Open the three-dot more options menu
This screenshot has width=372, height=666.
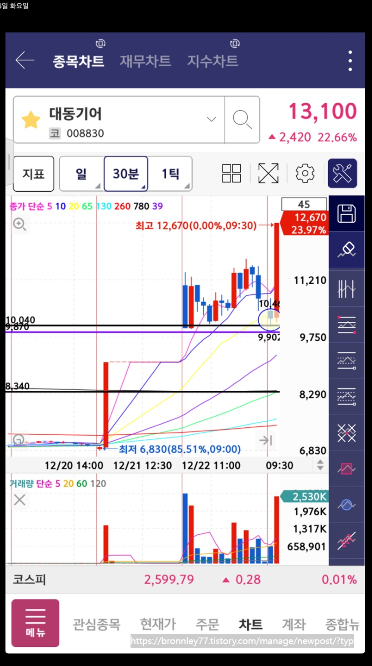(350, 61)
